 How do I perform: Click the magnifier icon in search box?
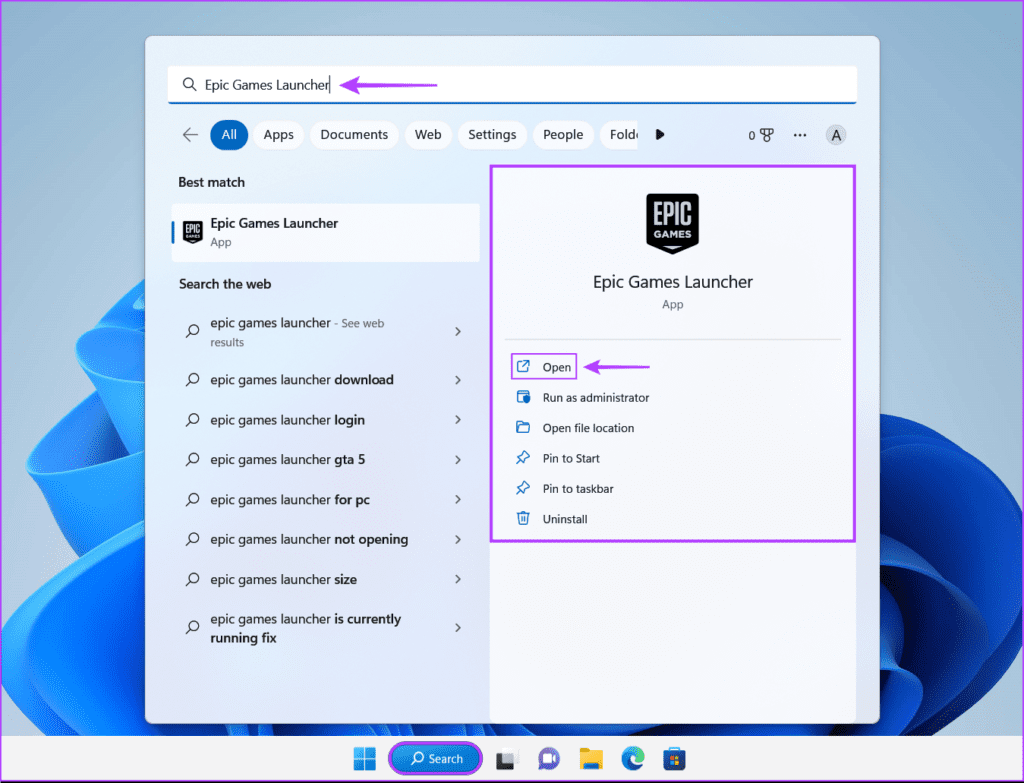pyautogui.click(x=189, y=84)
